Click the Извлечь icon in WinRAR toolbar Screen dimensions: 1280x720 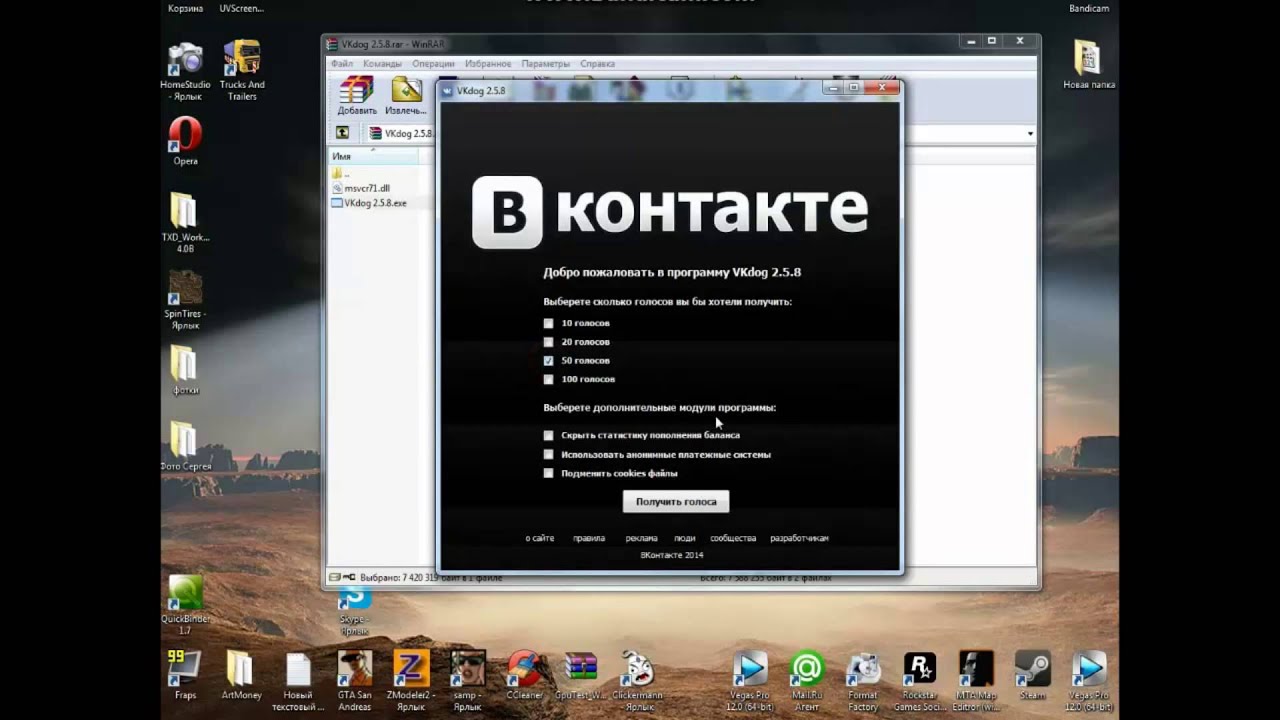point(406,96)
